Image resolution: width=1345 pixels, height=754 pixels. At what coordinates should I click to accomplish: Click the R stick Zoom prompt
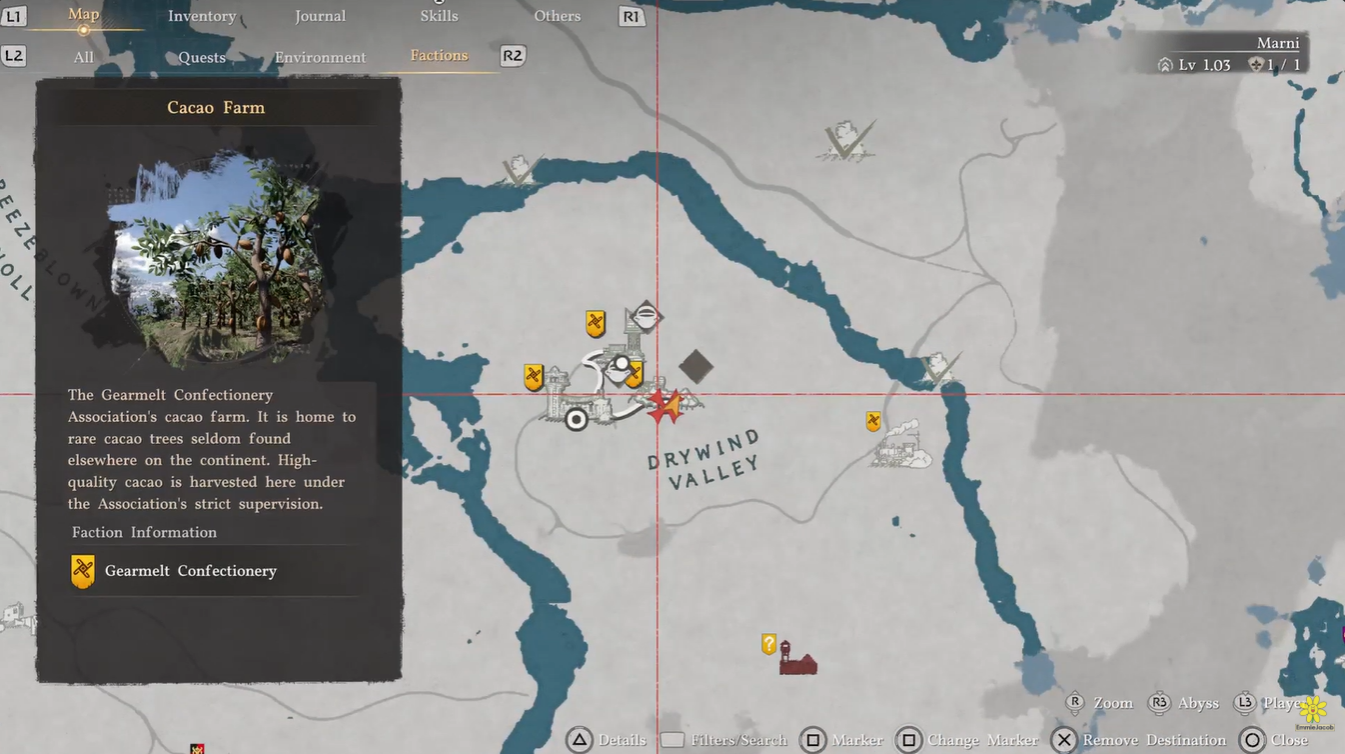coord(1098,703)
